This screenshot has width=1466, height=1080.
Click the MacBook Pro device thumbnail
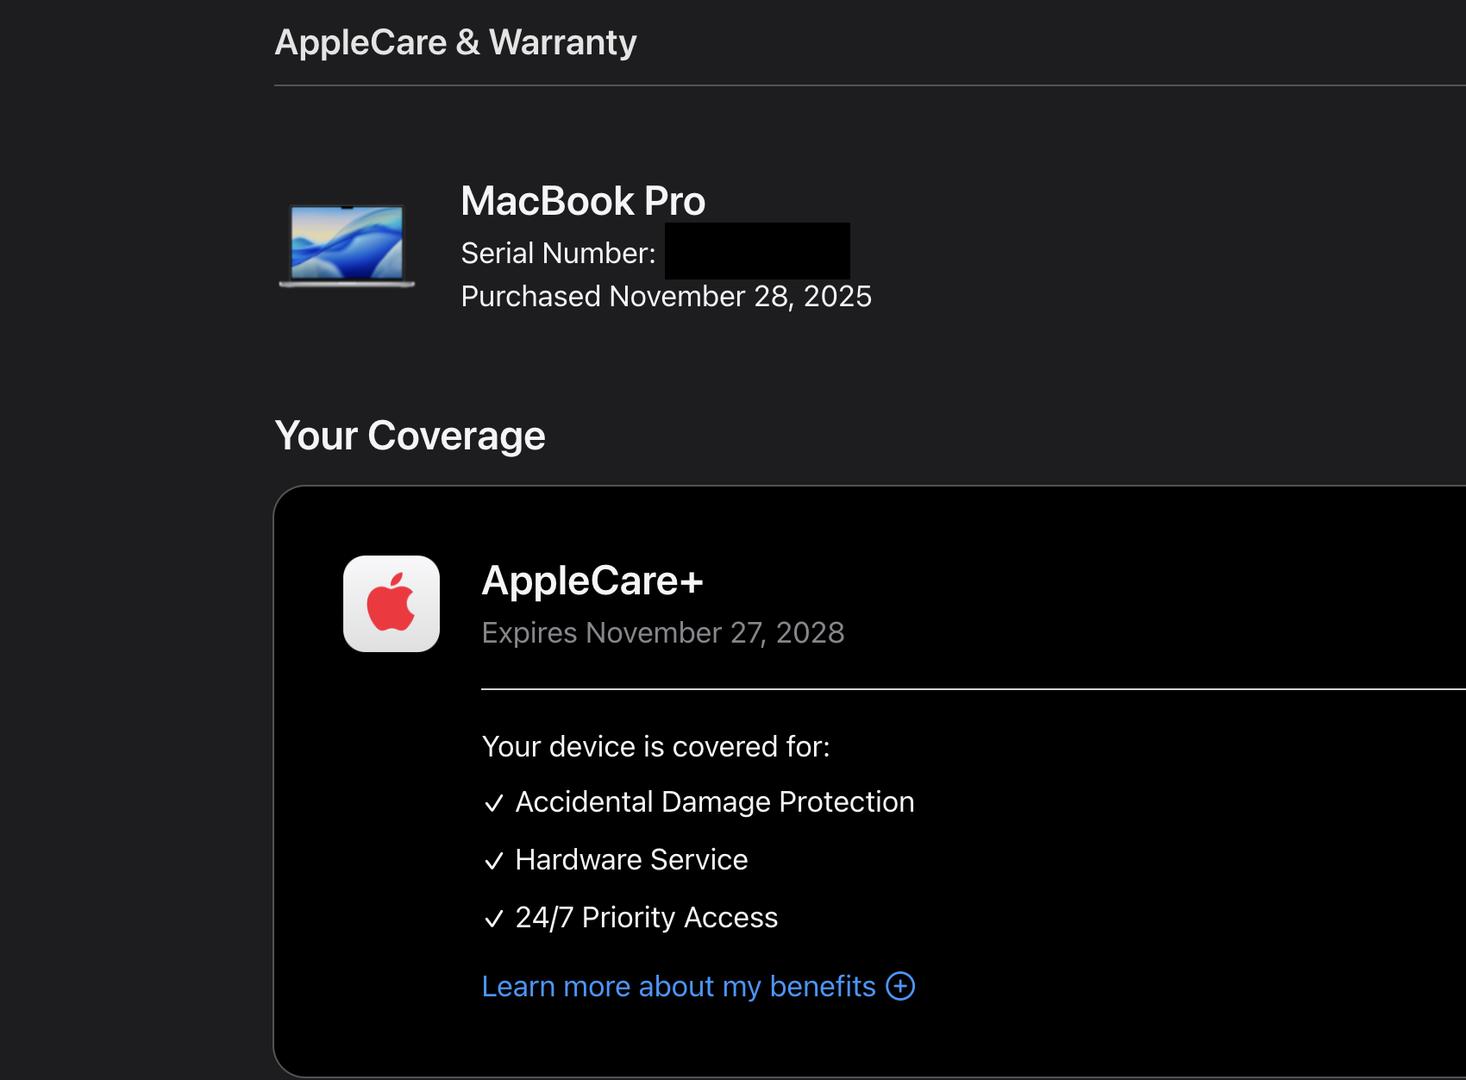point(347,245)
